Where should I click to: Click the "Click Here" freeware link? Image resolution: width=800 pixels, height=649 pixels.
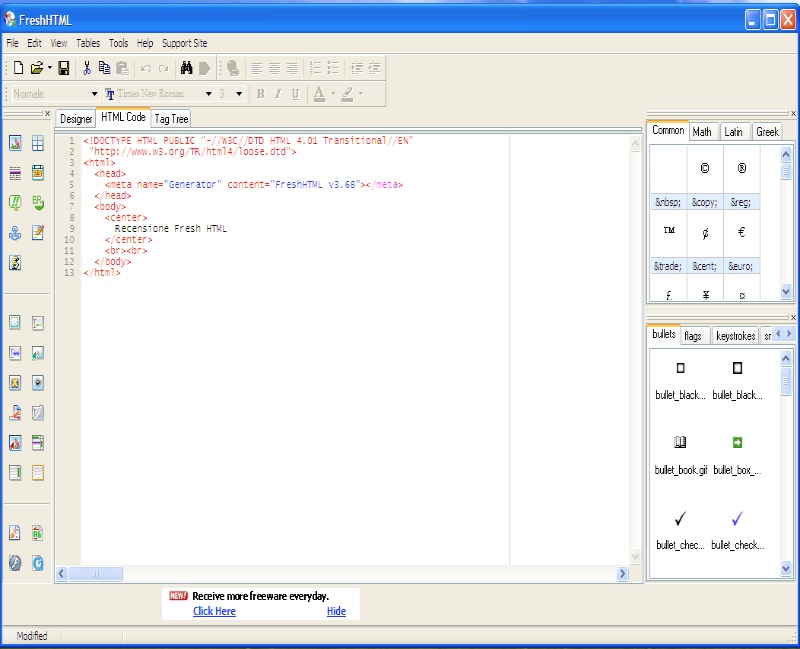point(214,611)
